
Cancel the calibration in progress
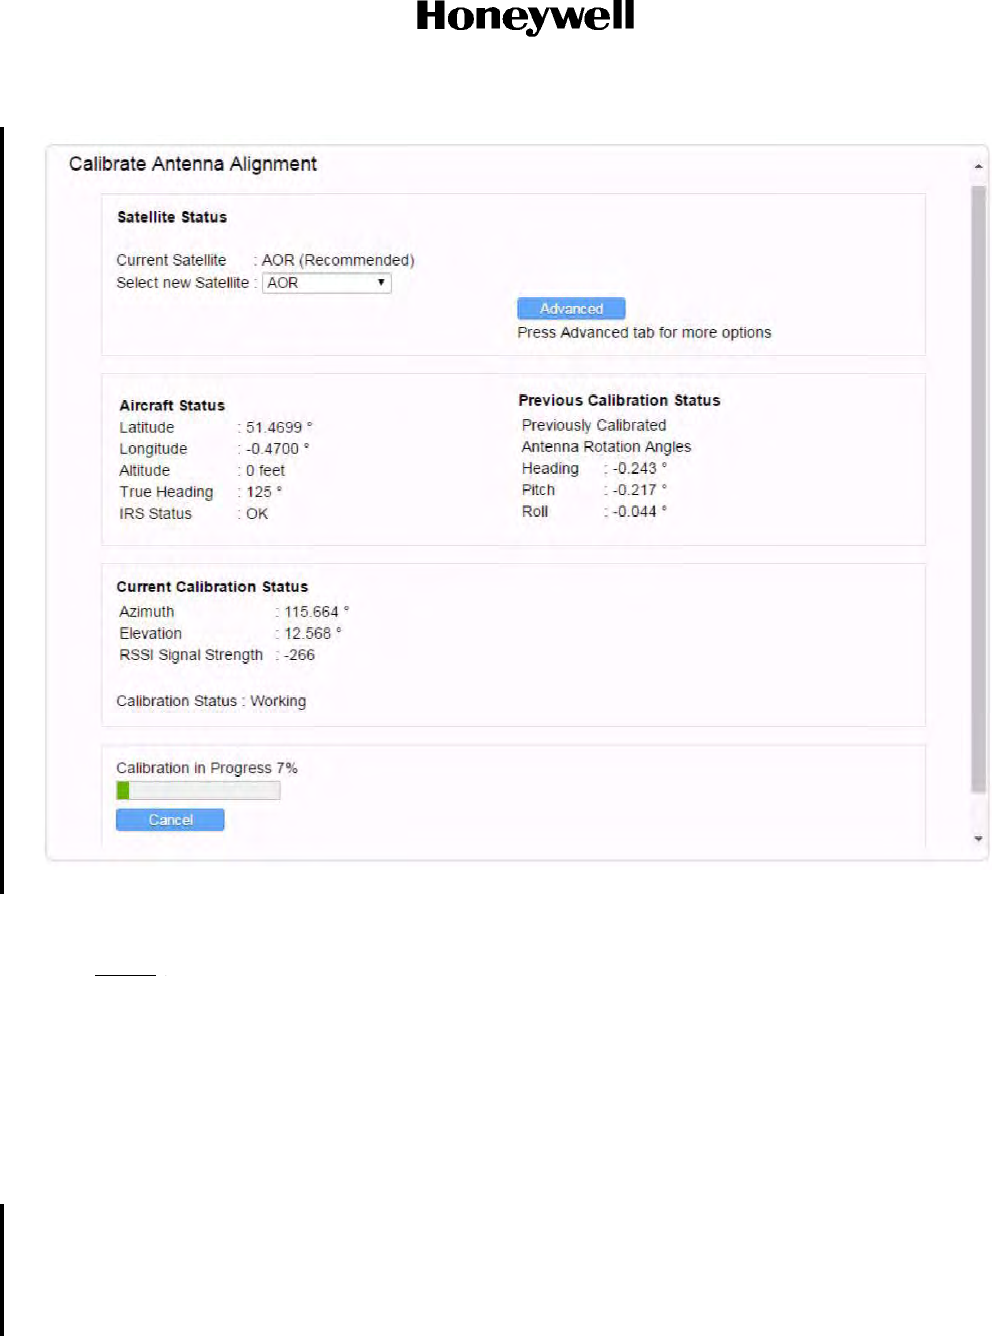pyautogui.click(x=170, y=820)
